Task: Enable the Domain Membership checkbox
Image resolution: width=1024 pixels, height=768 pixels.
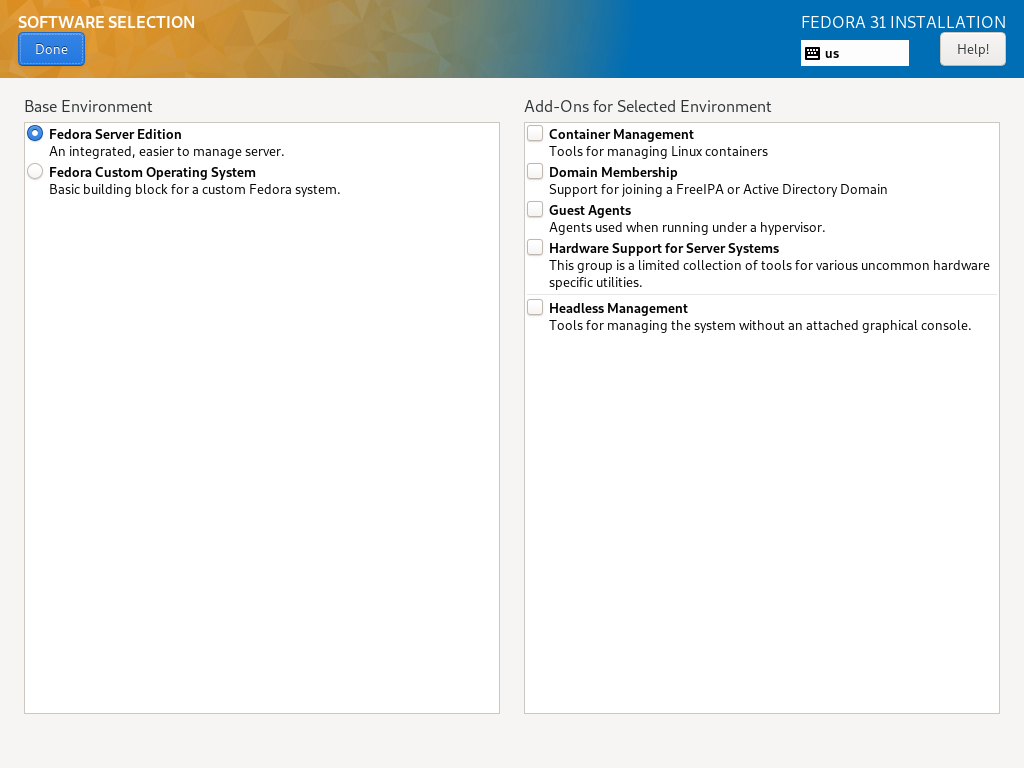Action: point(535,171)
